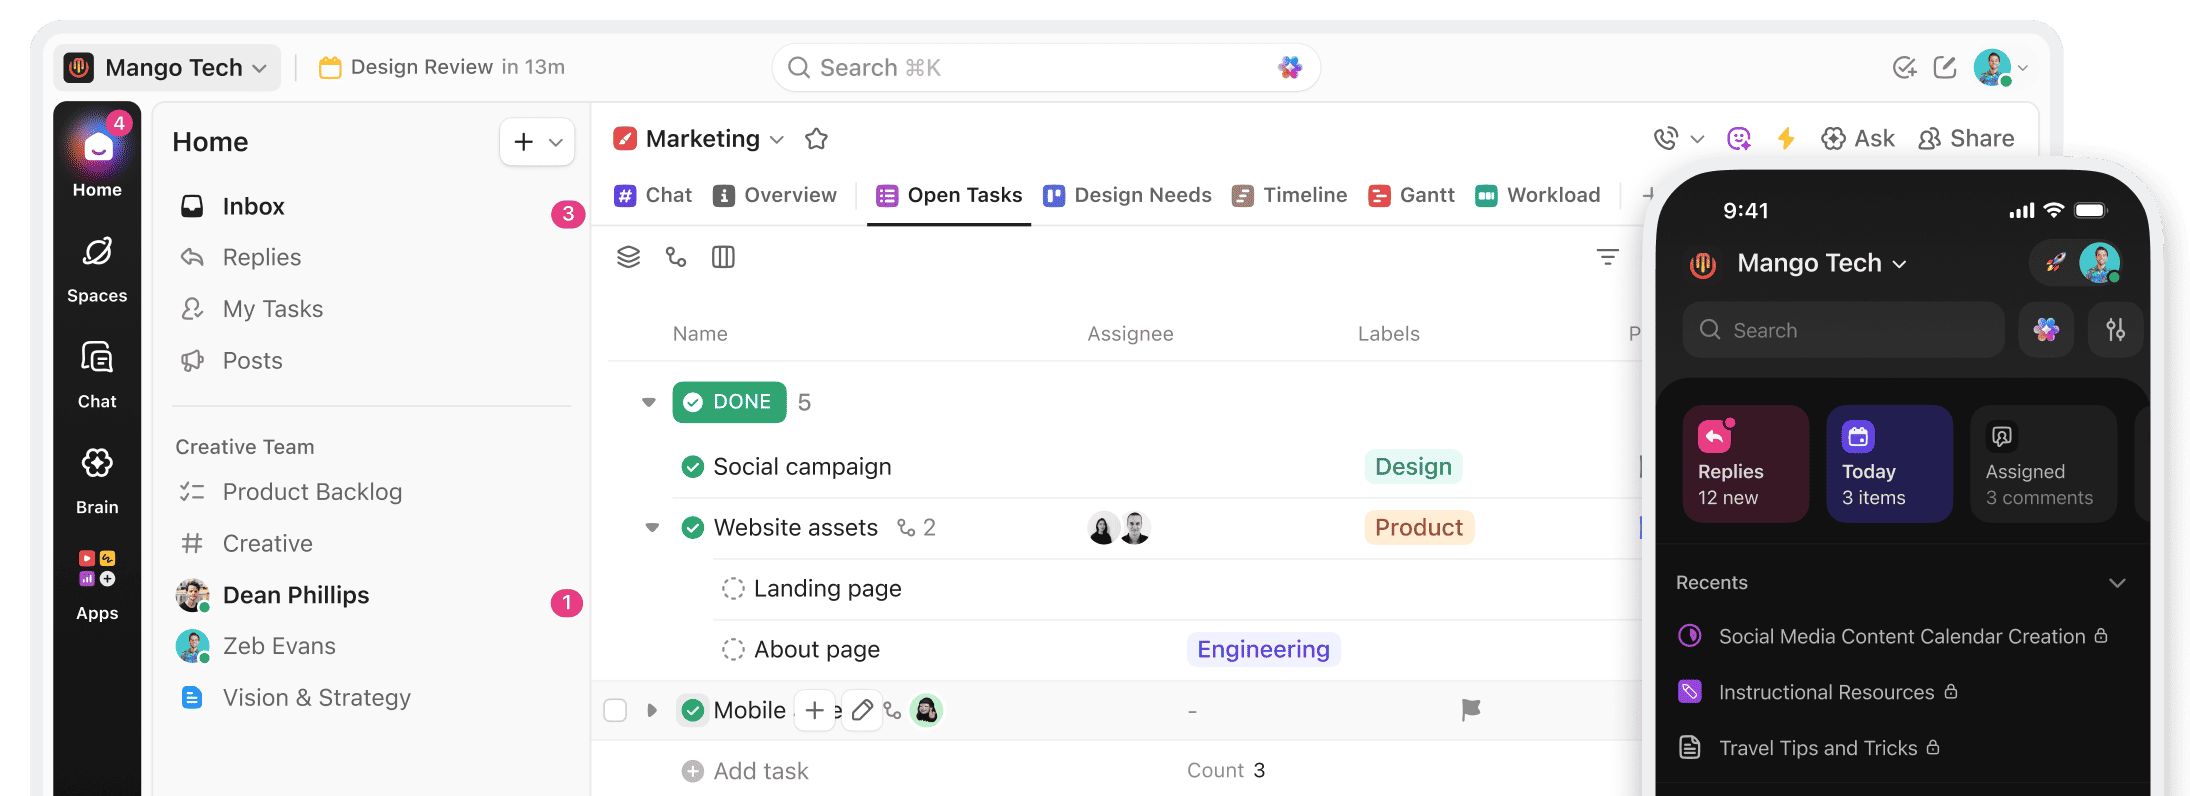
Task: Open Mango Tech dropdown on phone
Action: click(1822, 263)
